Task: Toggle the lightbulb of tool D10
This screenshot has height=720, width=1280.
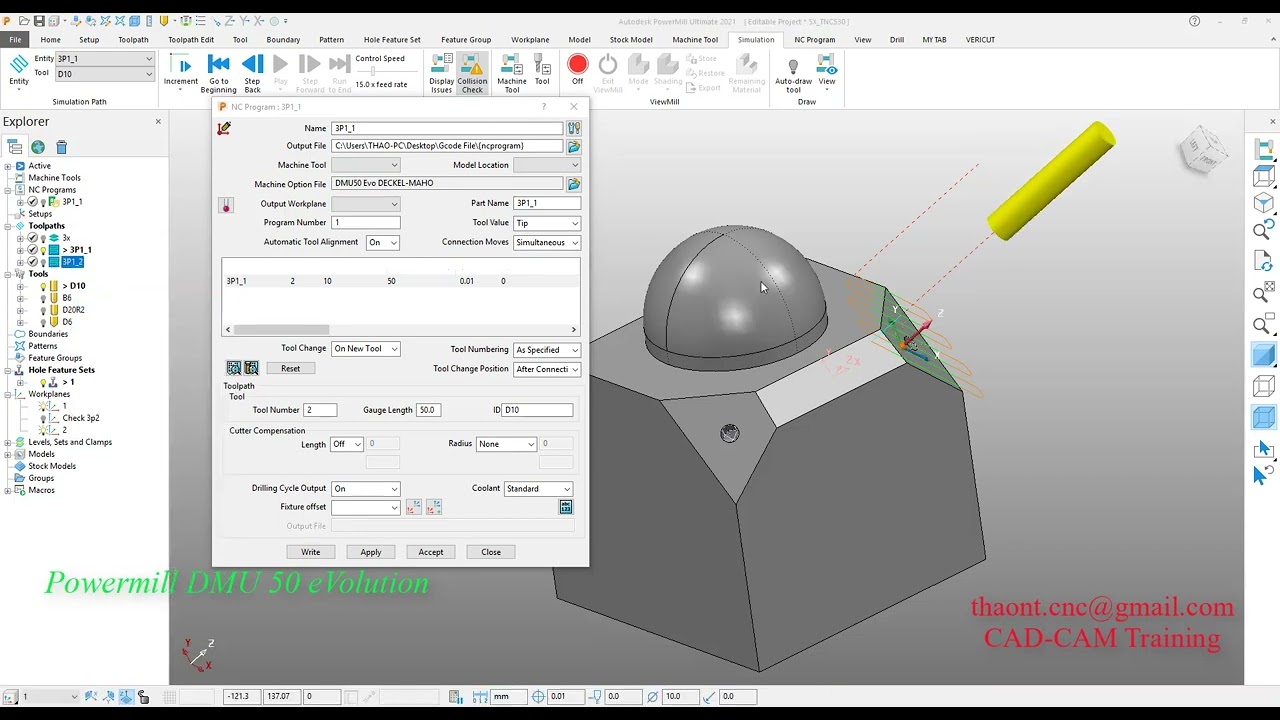Action: click(43, 286)
